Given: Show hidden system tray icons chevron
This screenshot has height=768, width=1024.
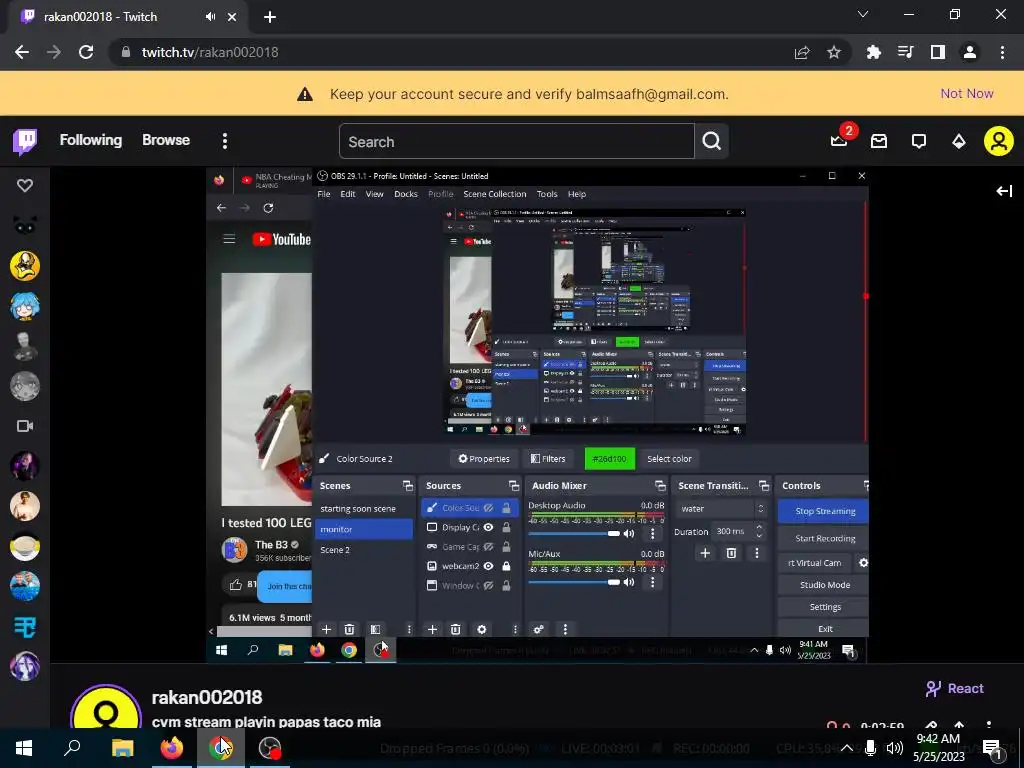Looking at the screenshot, I should 846,748.
